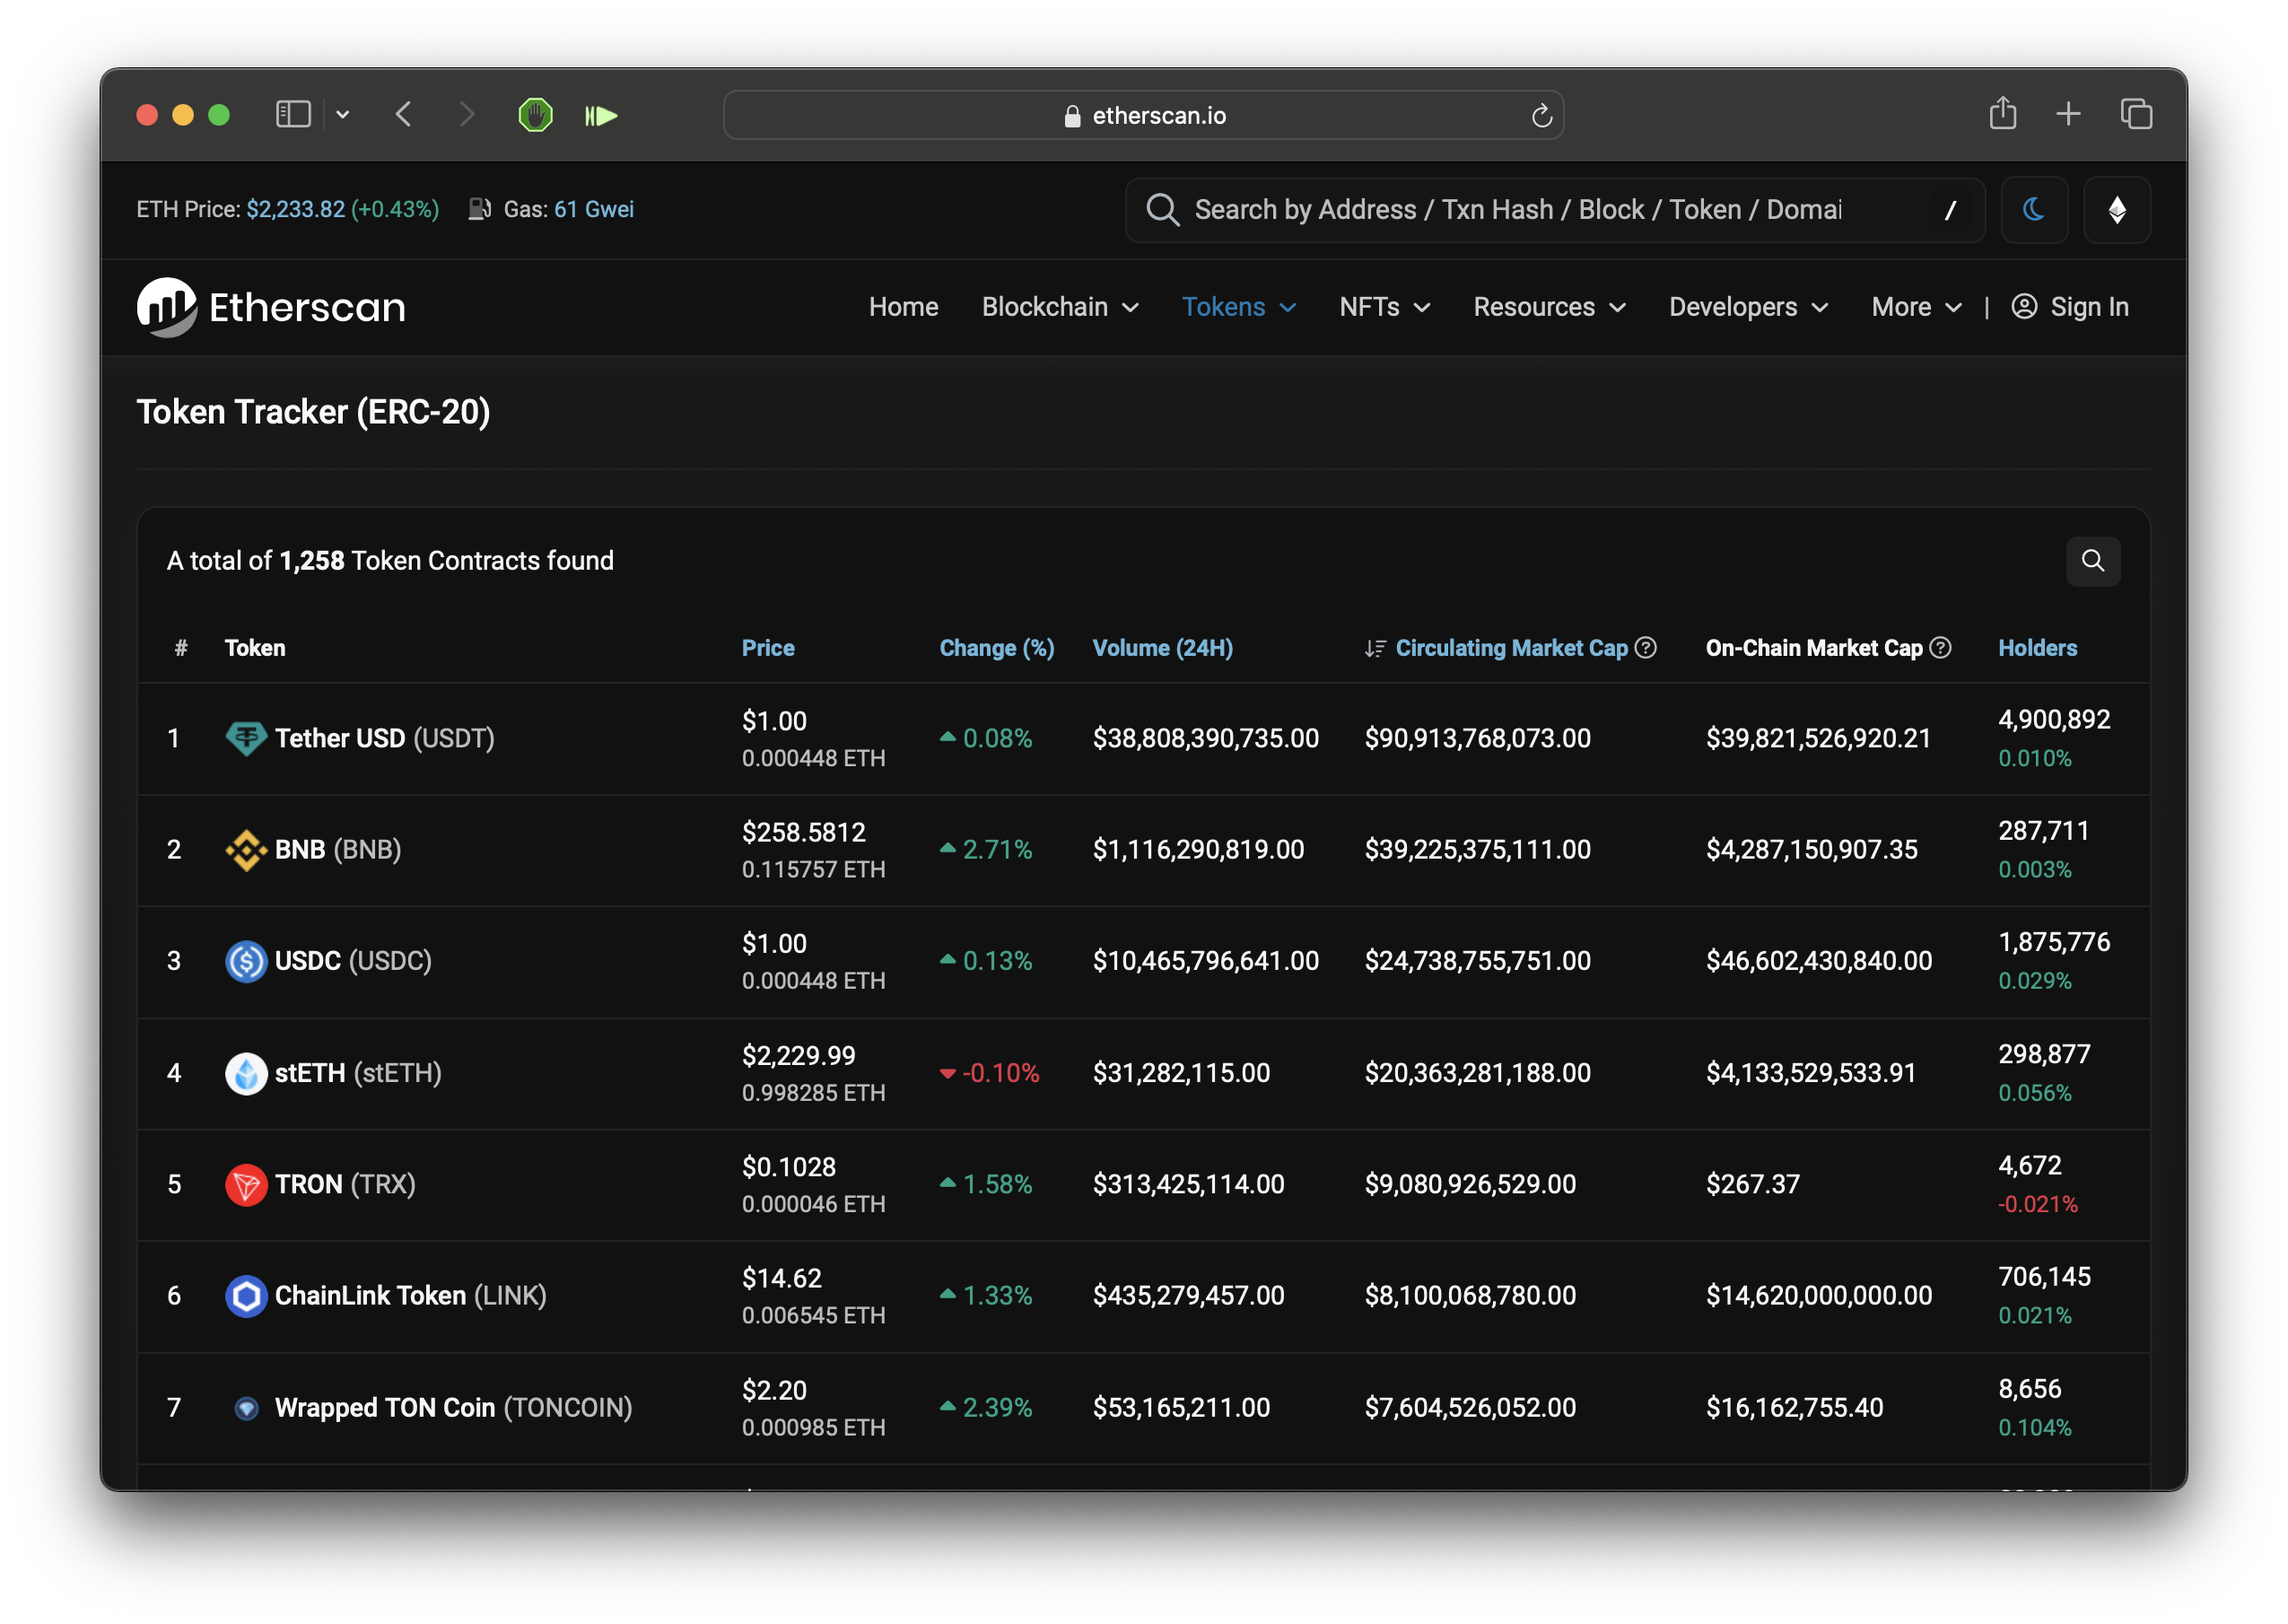Select stETH's change value -0.10%
2288x1624 pixels.
pos(1001,1073)
